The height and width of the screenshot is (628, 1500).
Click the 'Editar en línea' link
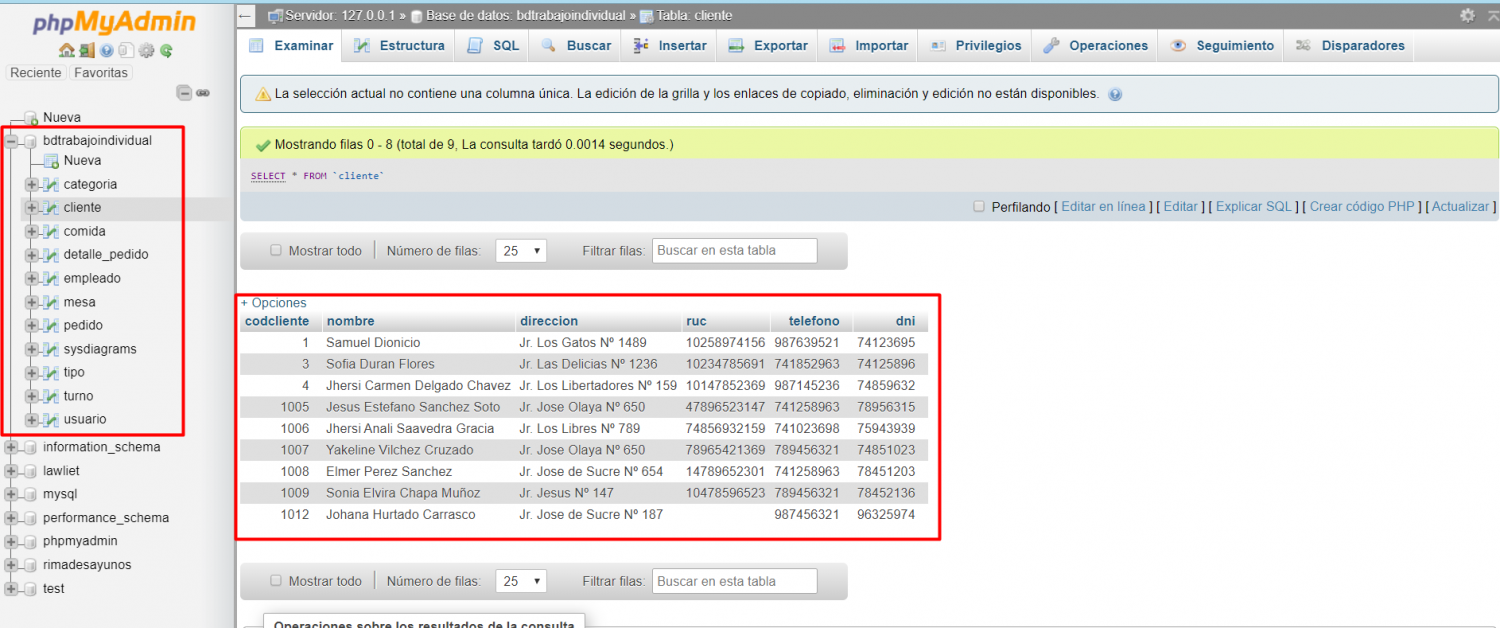coord(1103,207)
